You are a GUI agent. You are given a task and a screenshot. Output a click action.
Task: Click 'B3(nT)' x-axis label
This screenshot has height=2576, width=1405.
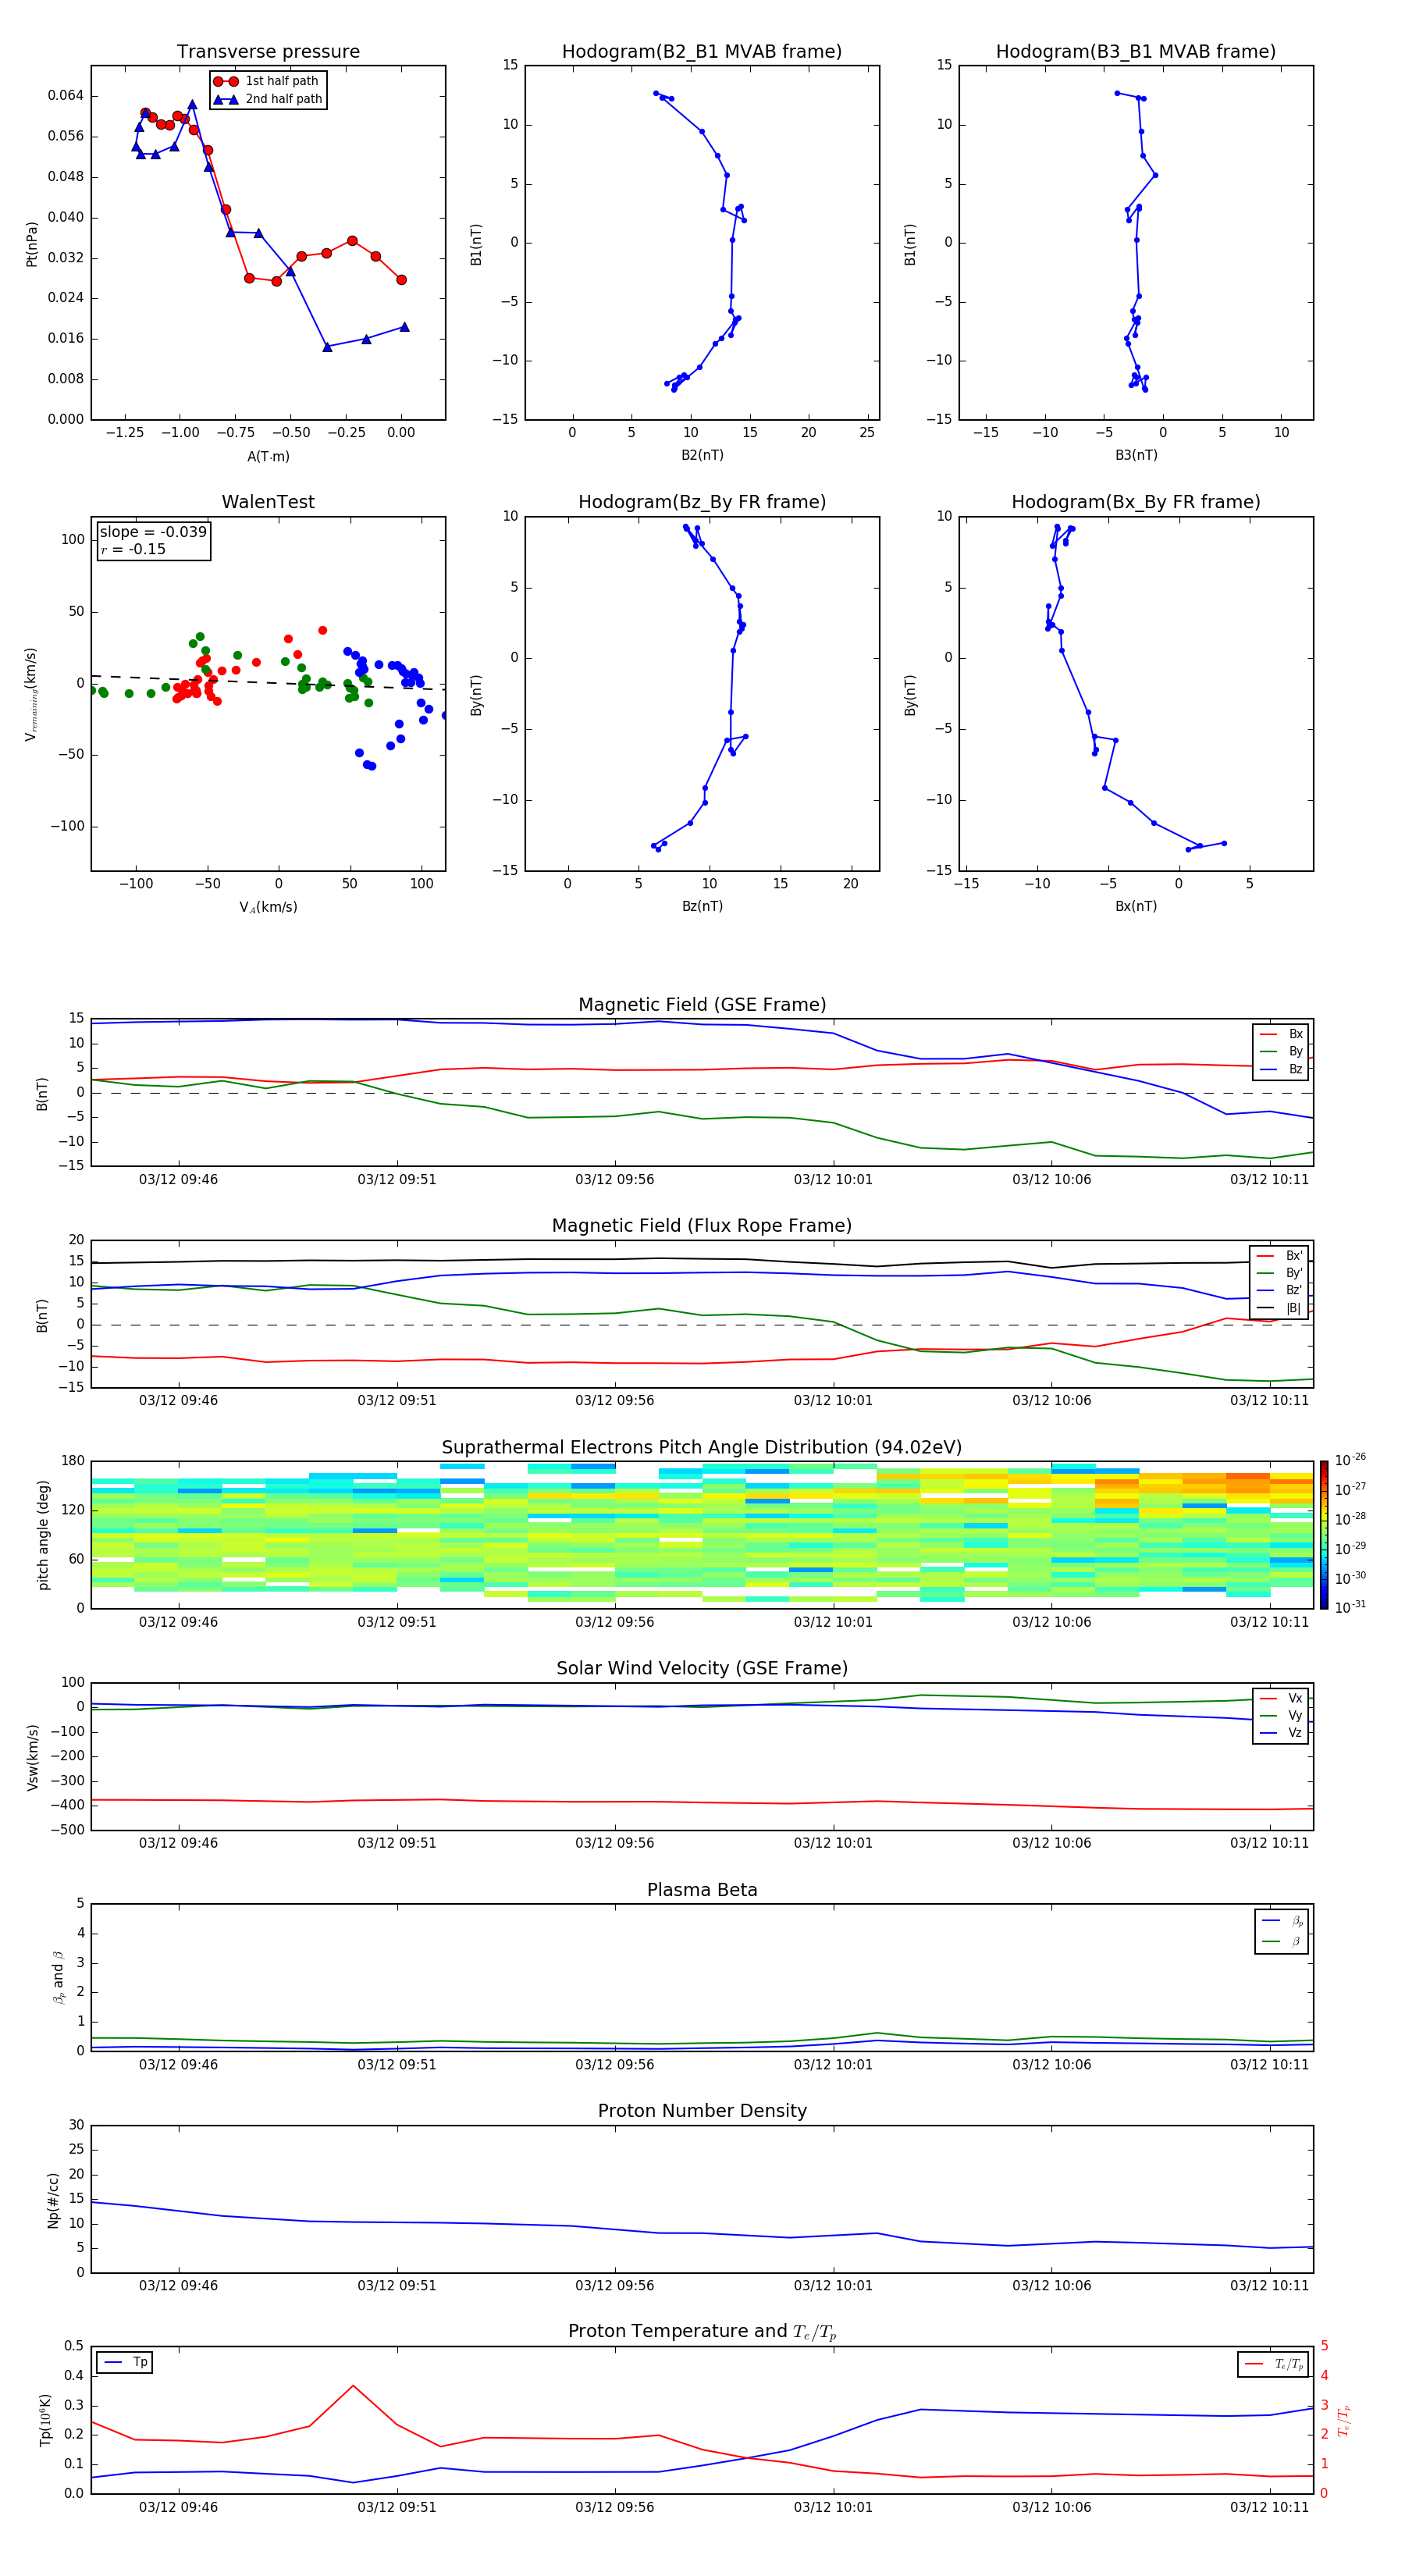1136,455
